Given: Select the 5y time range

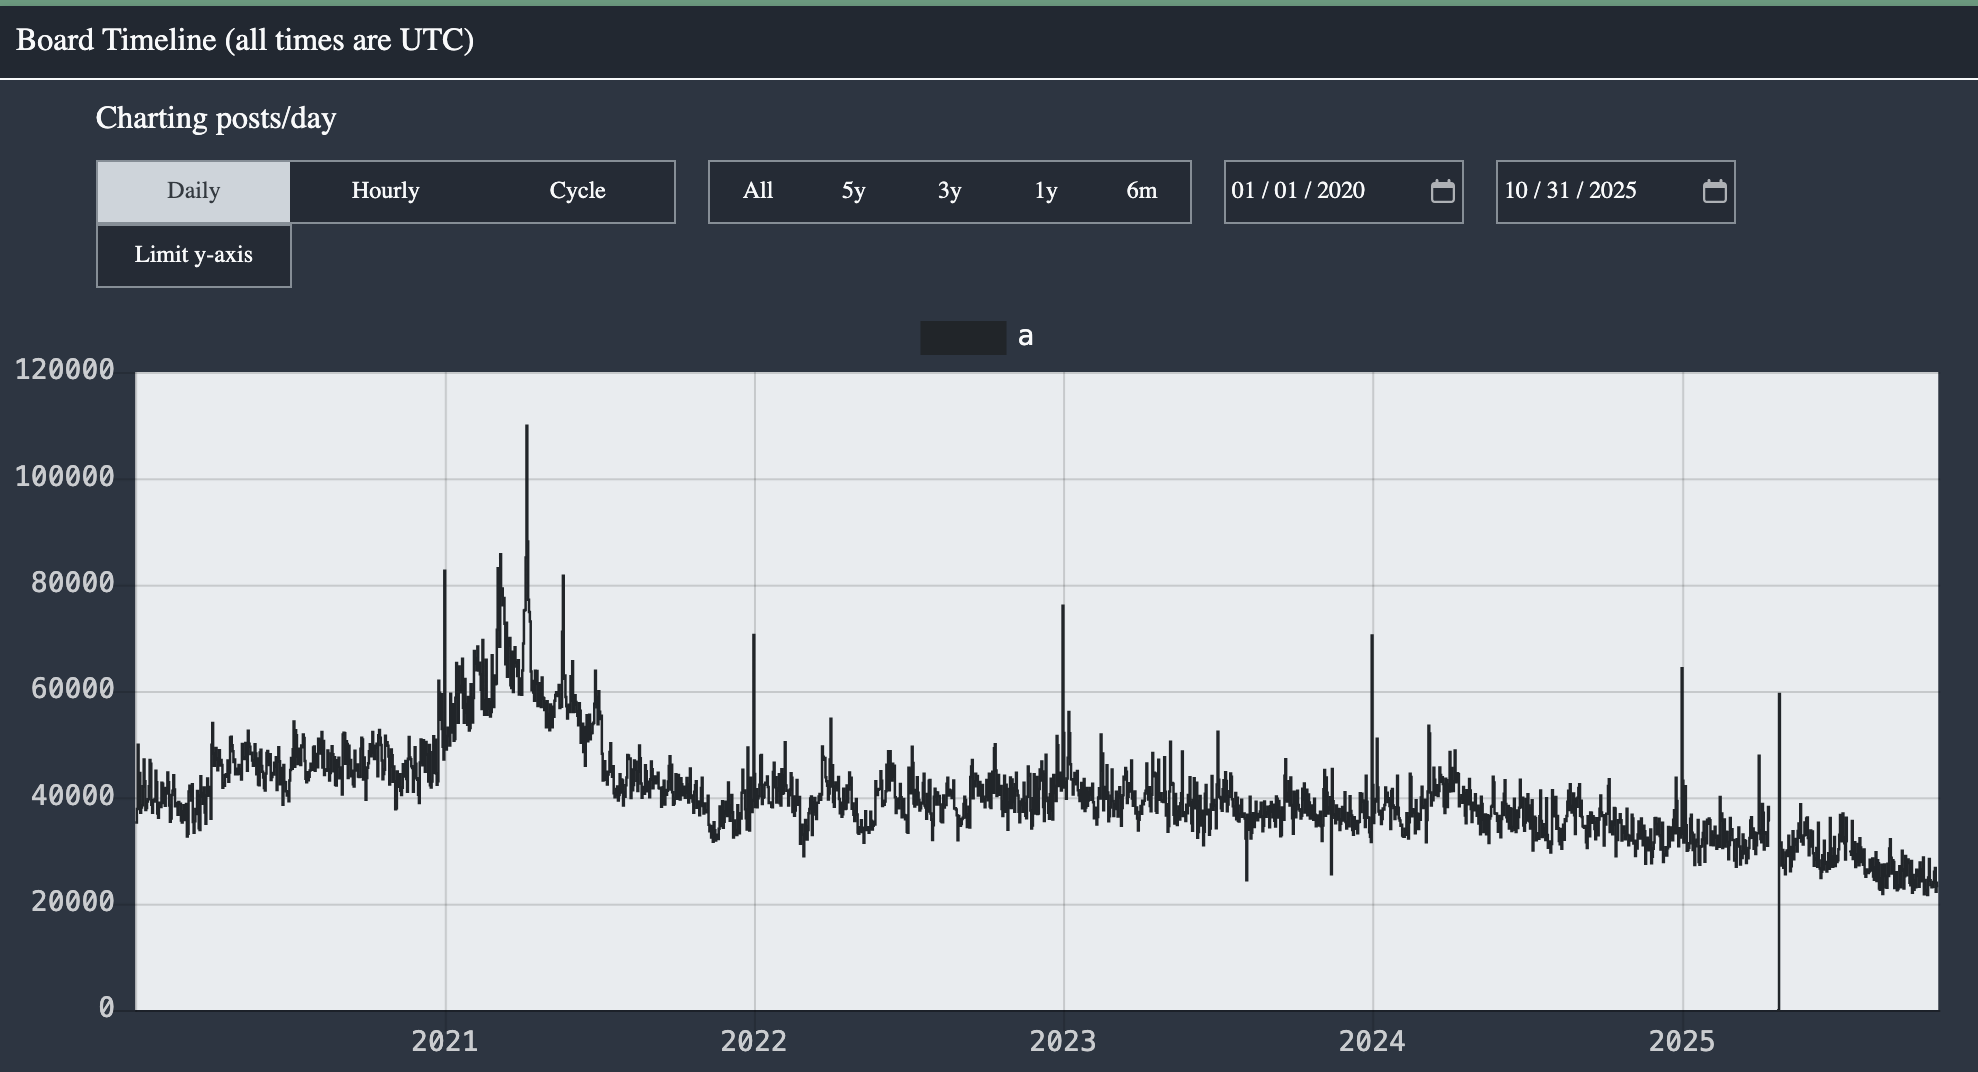Looking at the screenshot, I should tap(853, 191).
